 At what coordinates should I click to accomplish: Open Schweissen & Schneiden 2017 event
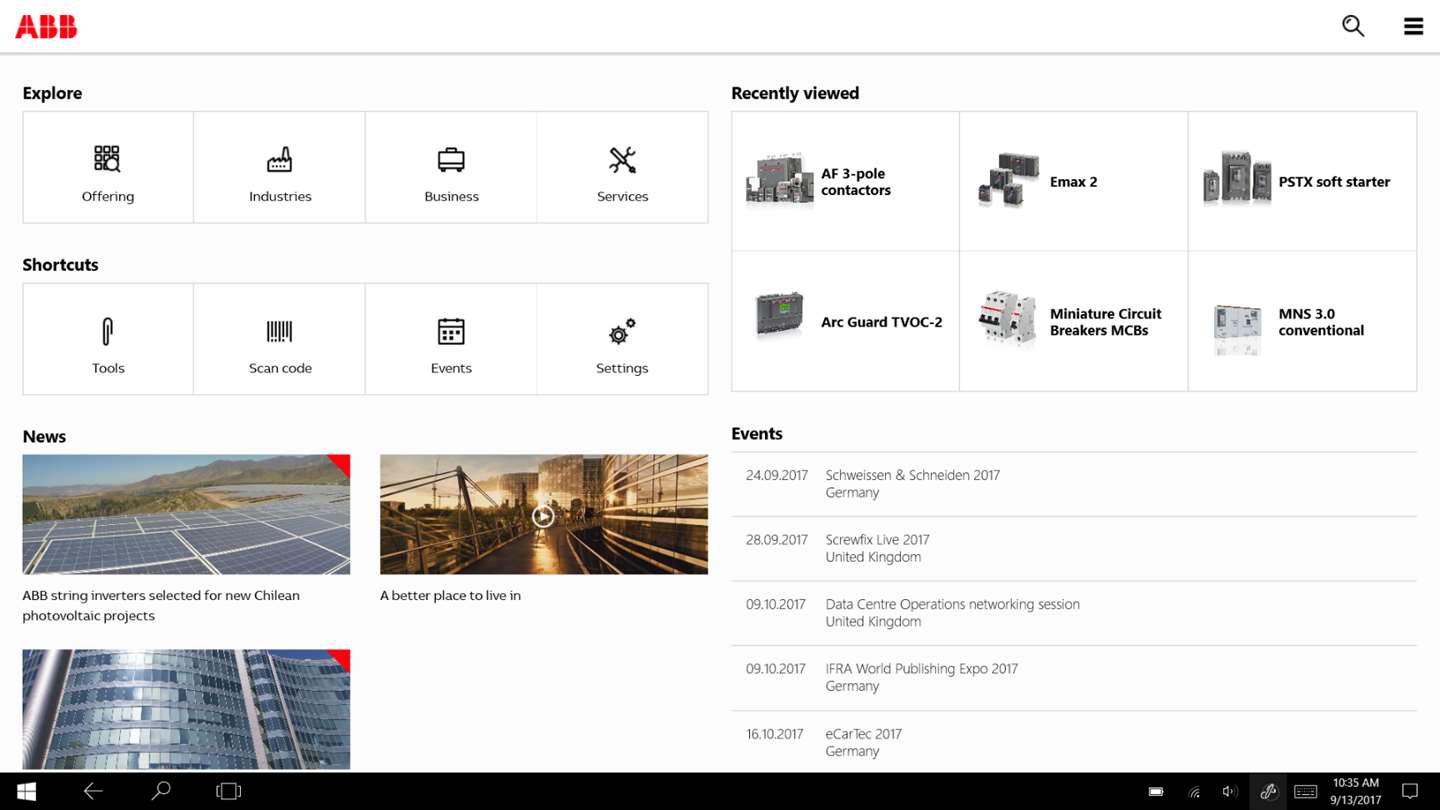pyautogui.click(x=1074, y=484)
